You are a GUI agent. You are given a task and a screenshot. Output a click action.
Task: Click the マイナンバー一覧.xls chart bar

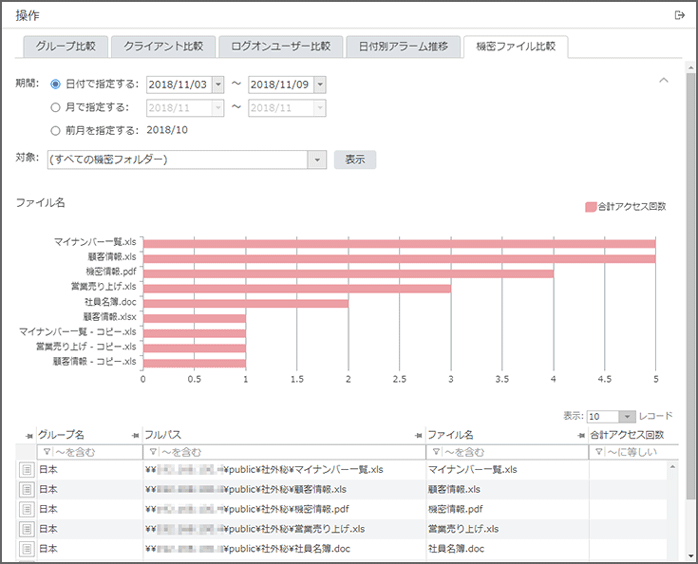[x=399, y=244]
